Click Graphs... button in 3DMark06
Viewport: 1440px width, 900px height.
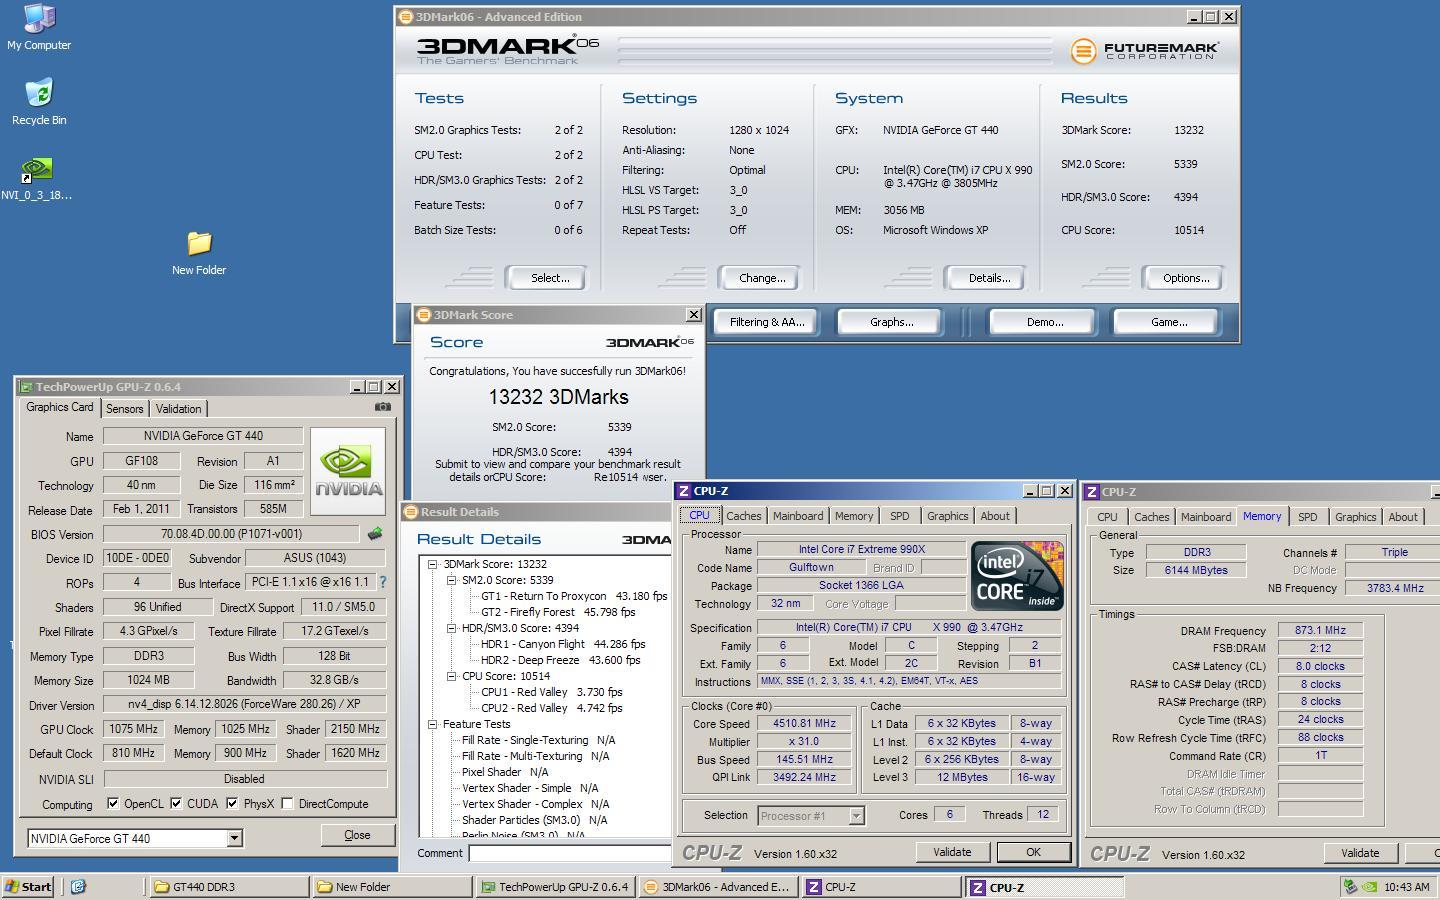(x=891, y=322)
